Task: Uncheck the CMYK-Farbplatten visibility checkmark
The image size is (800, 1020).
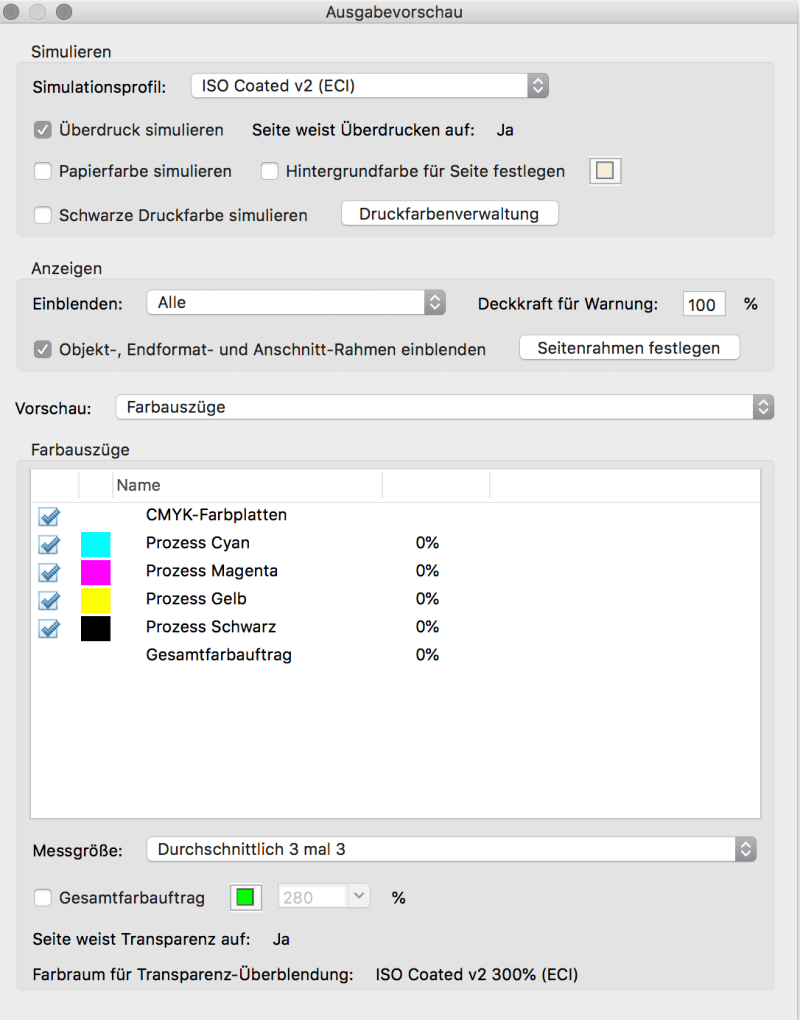Action: coord(49,517)
